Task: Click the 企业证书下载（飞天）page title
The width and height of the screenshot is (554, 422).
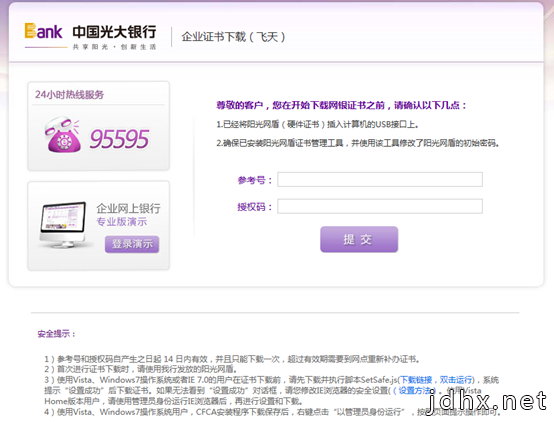Action: click(233, 36)
